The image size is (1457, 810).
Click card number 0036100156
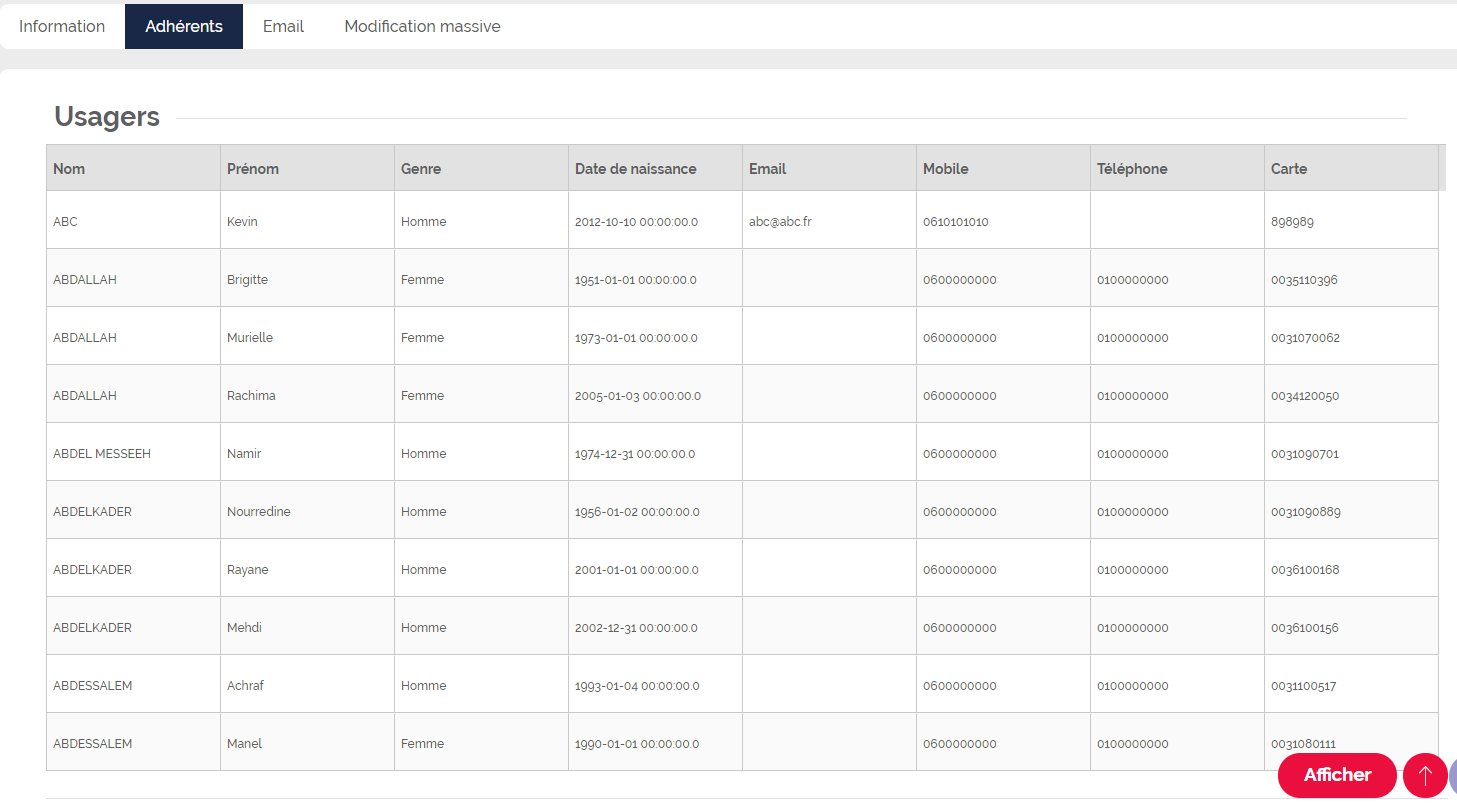1305,628
